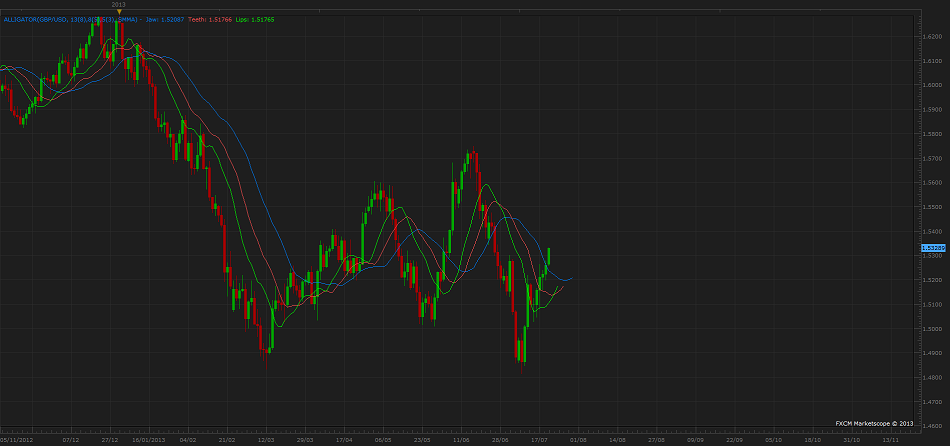Click the 05/11/2012 date on time axis
Screen dimensions: 950x446
pos(16,439)
